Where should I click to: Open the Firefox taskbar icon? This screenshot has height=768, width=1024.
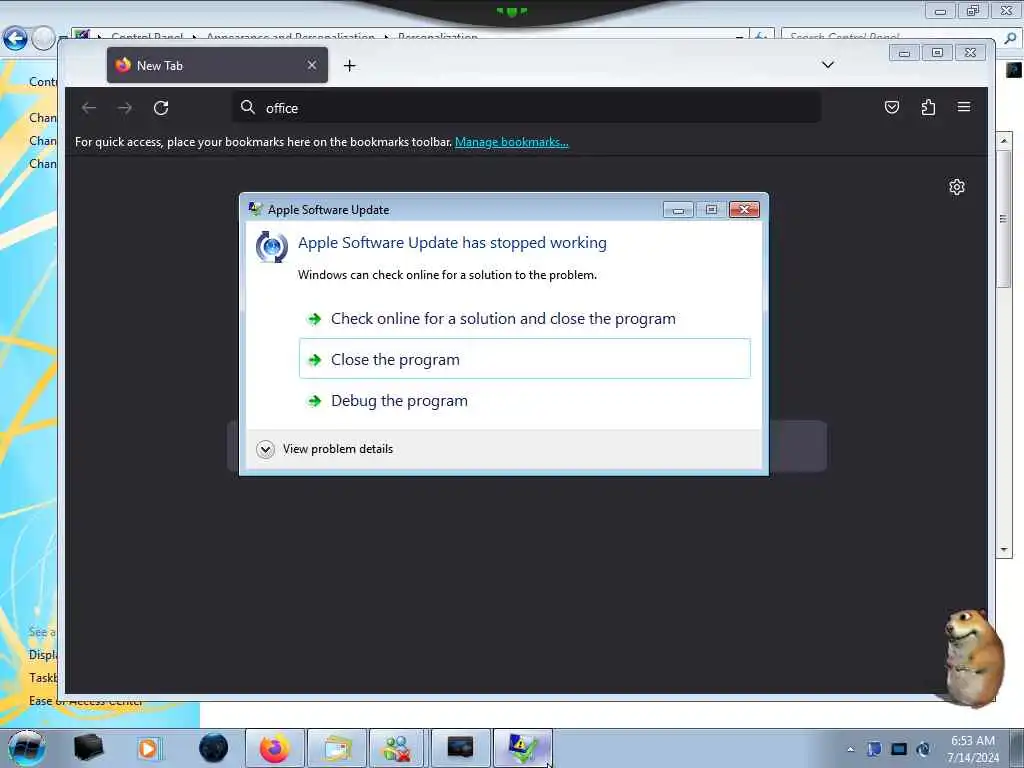(x=274, y=748)
